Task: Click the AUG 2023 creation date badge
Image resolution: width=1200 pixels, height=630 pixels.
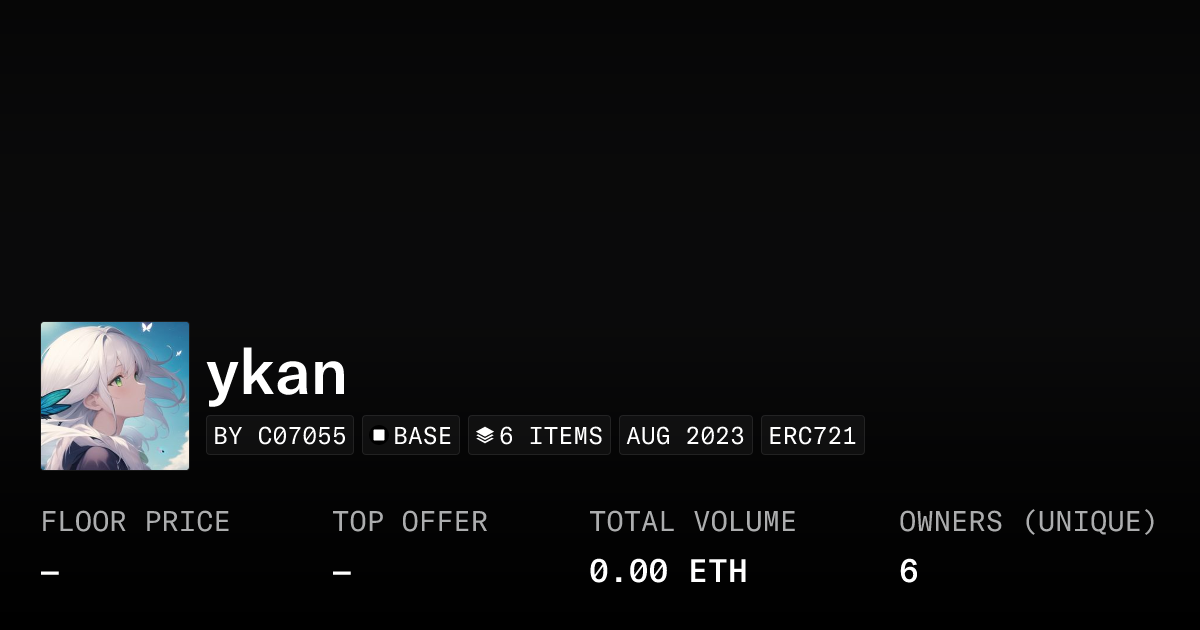Action: (685, 436)
